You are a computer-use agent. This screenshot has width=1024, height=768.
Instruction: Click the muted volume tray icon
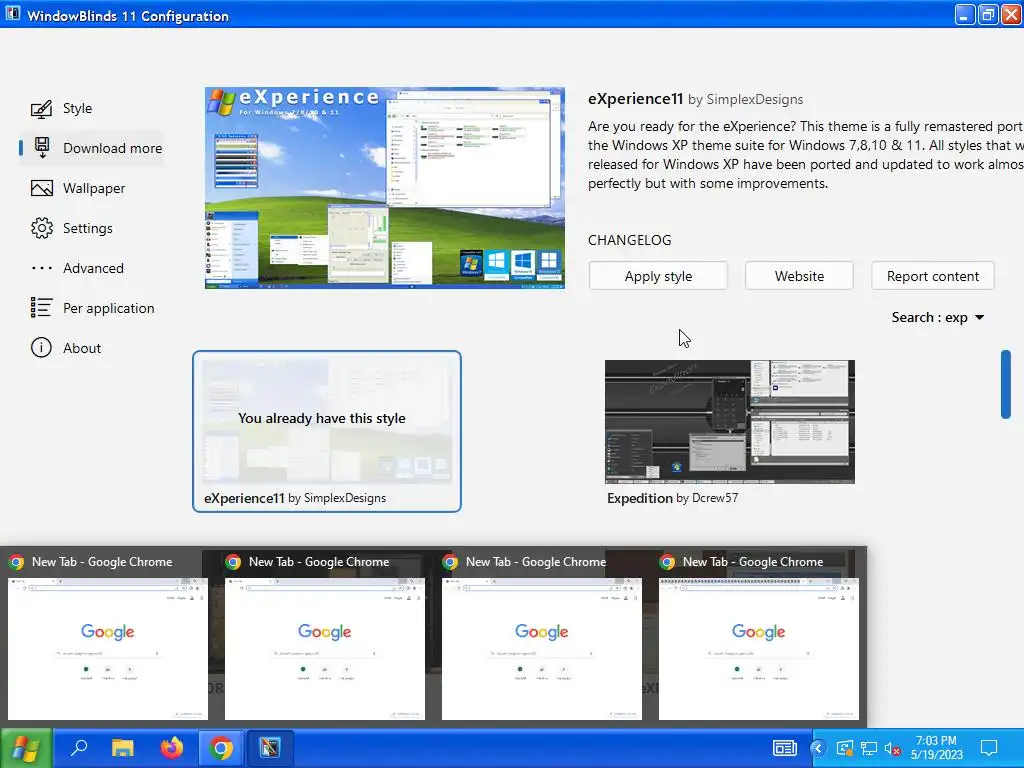(x=893, y=749)
